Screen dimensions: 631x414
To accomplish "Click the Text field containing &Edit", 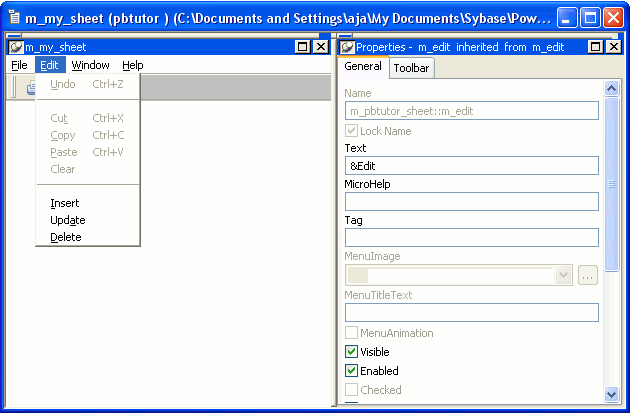I will tap(472, 166).
